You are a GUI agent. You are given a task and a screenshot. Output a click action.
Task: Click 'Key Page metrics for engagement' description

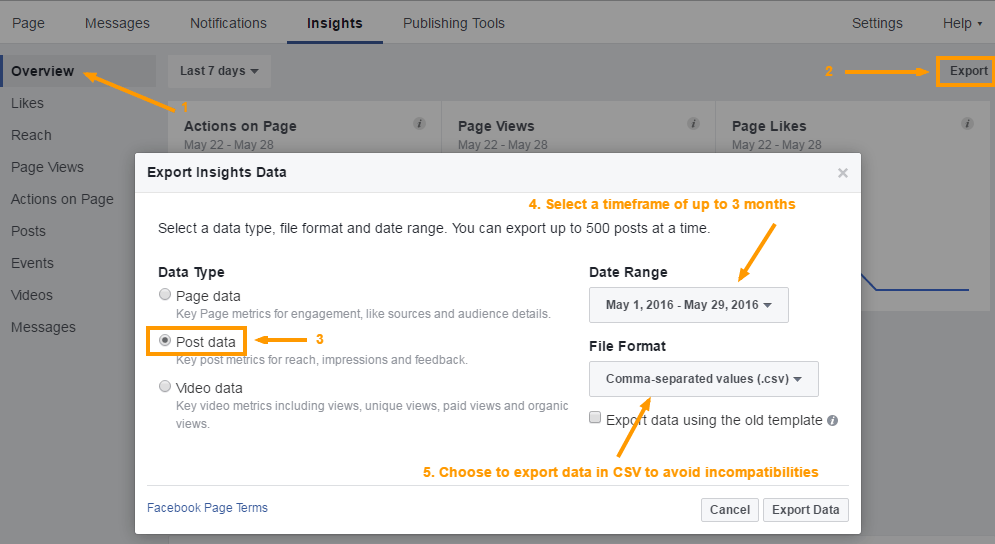[x=363, y=314]
